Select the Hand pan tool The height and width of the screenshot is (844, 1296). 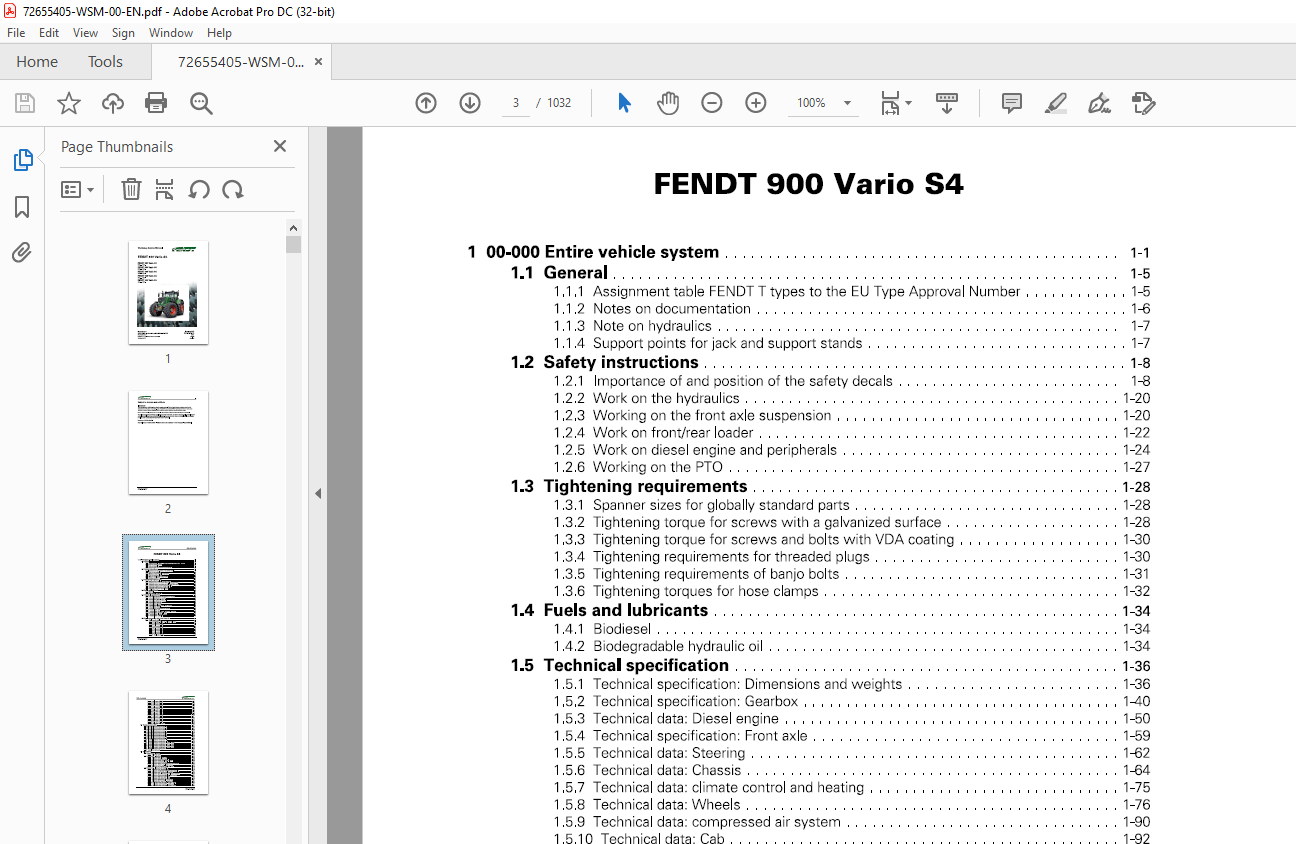point(668,103)
